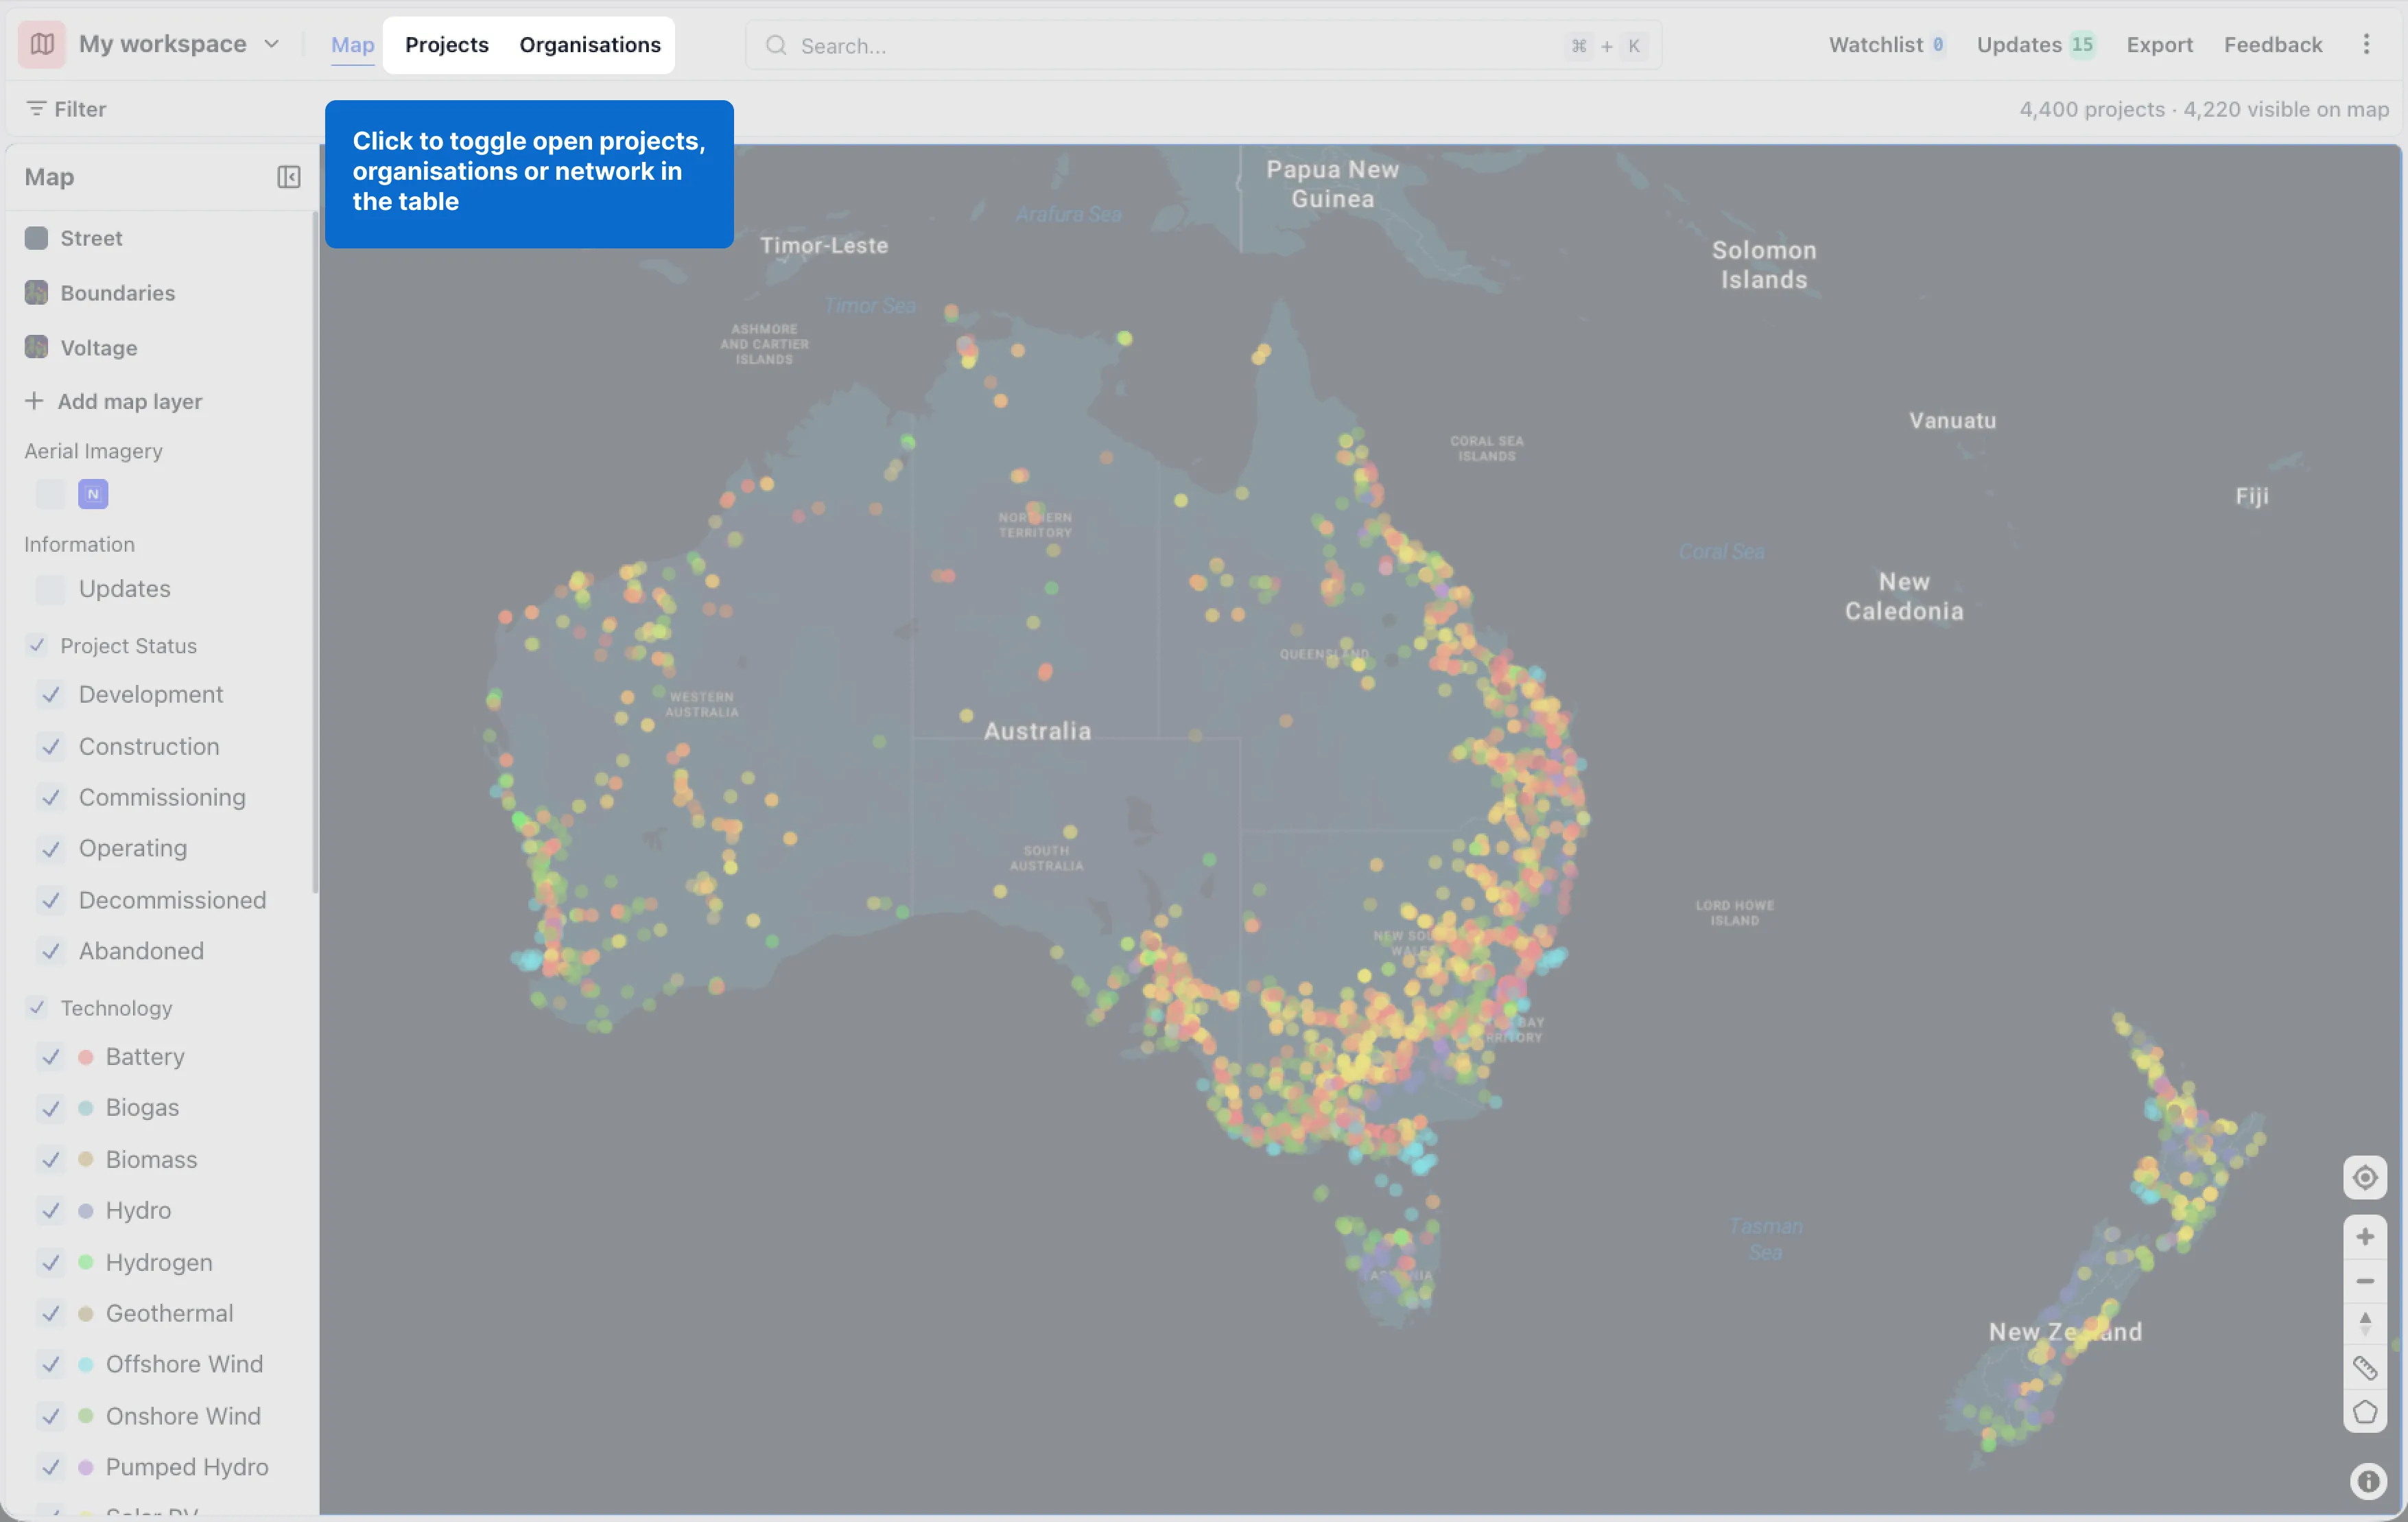Collapse the Map sidebar panel icon

click(x=288, y=177)
